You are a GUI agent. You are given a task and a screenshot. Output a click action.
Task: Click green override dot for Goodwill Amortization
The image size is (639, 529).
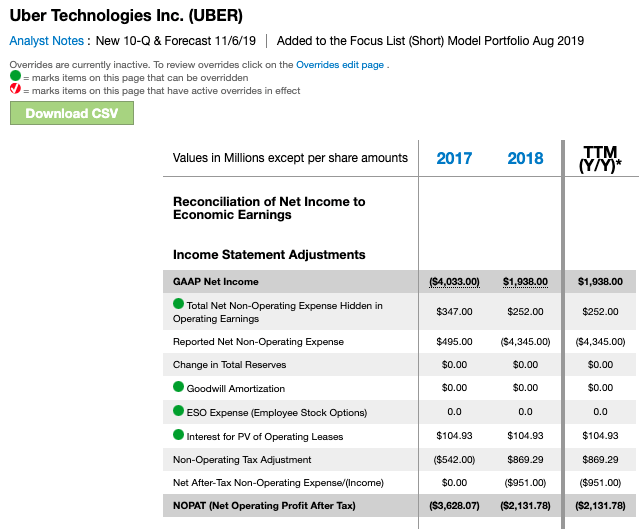click(178, 387)
